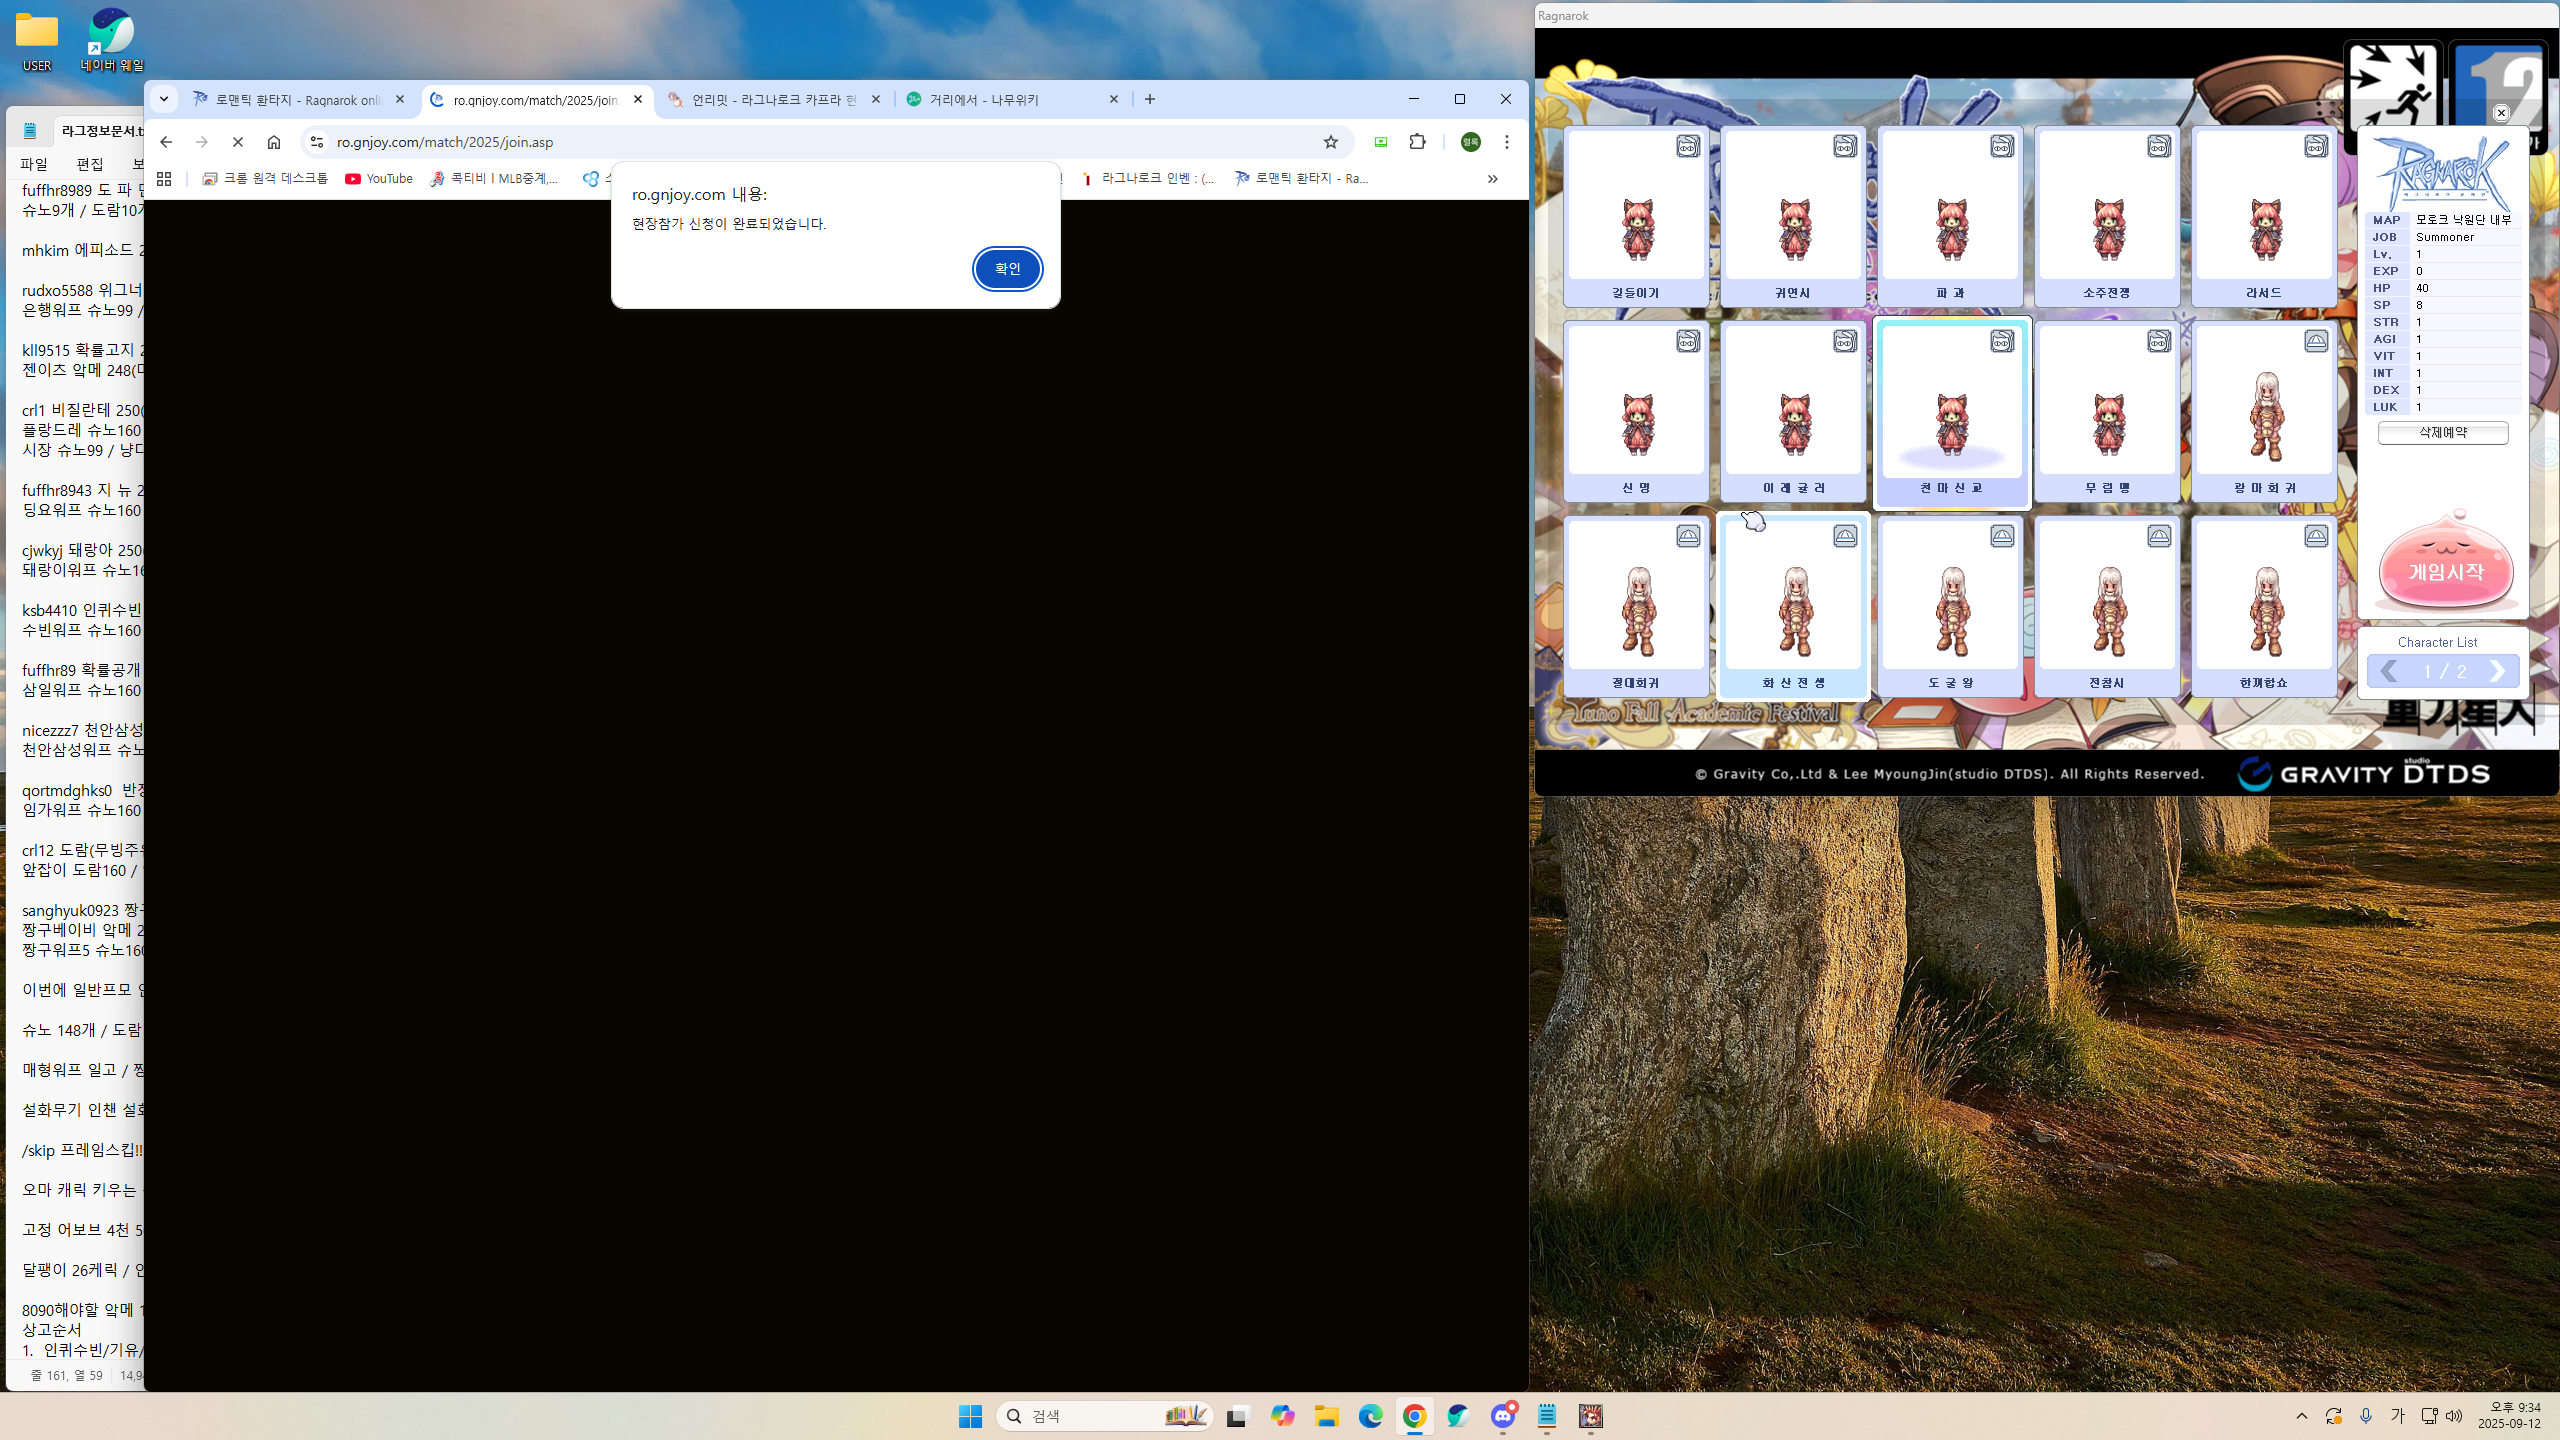Click 삭제예약 delete reservation button
The image size is (2560, 1440).
[2443, 432]
